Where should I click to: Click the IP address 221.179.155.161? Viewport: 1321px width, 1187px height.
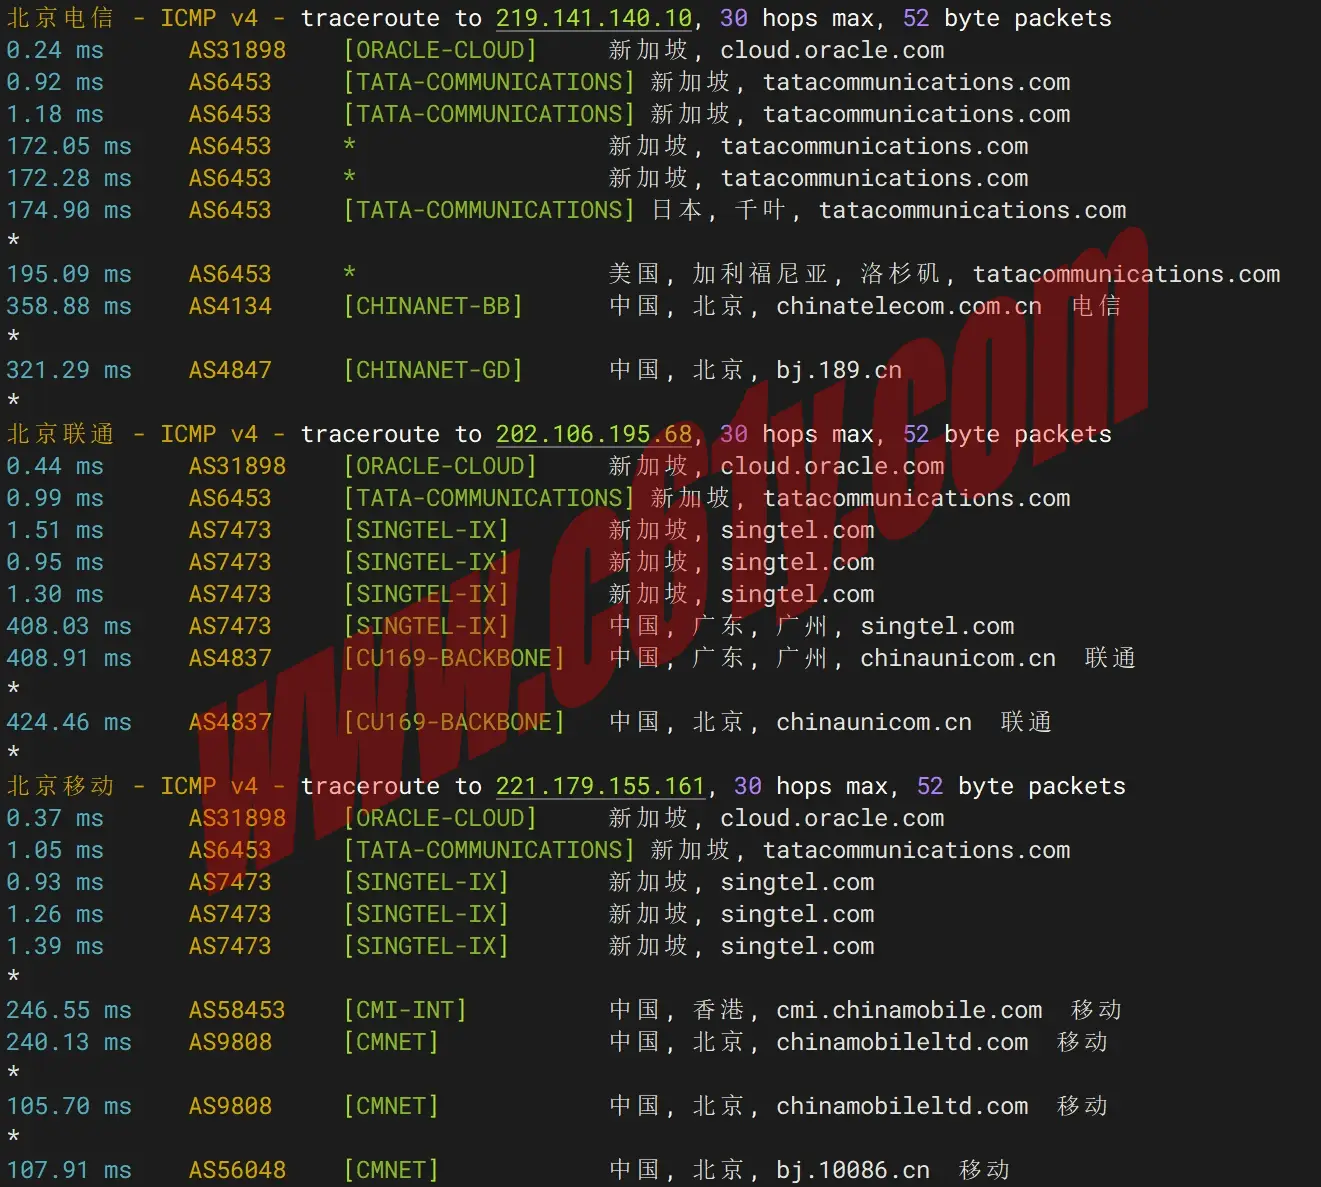601,786
